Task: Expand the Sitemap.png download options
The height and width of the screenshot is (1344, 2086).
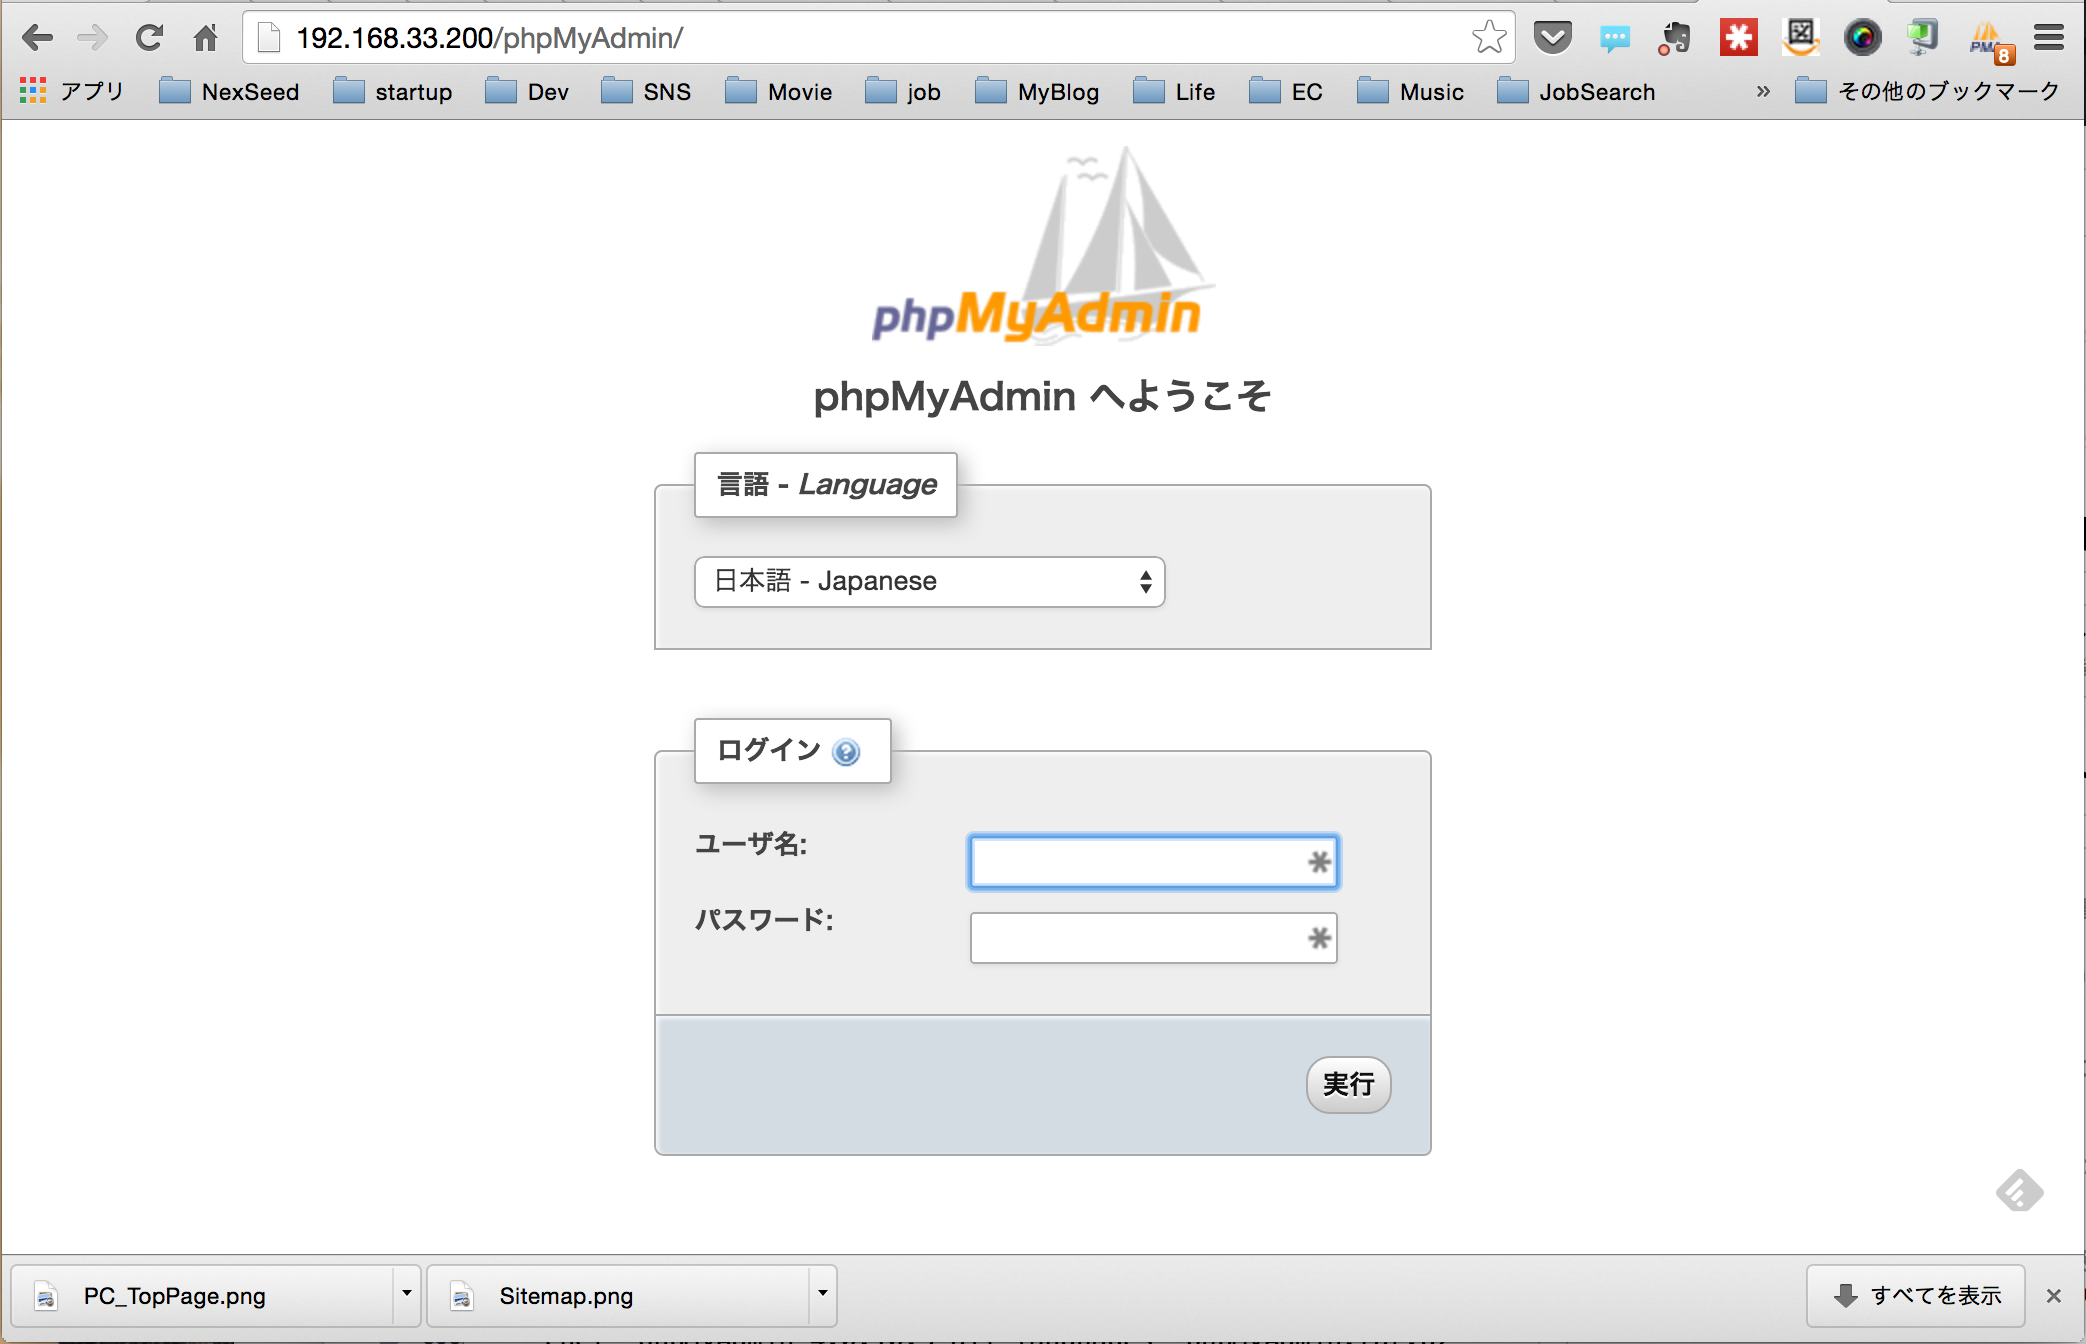Action: [x=820, y=1295]
